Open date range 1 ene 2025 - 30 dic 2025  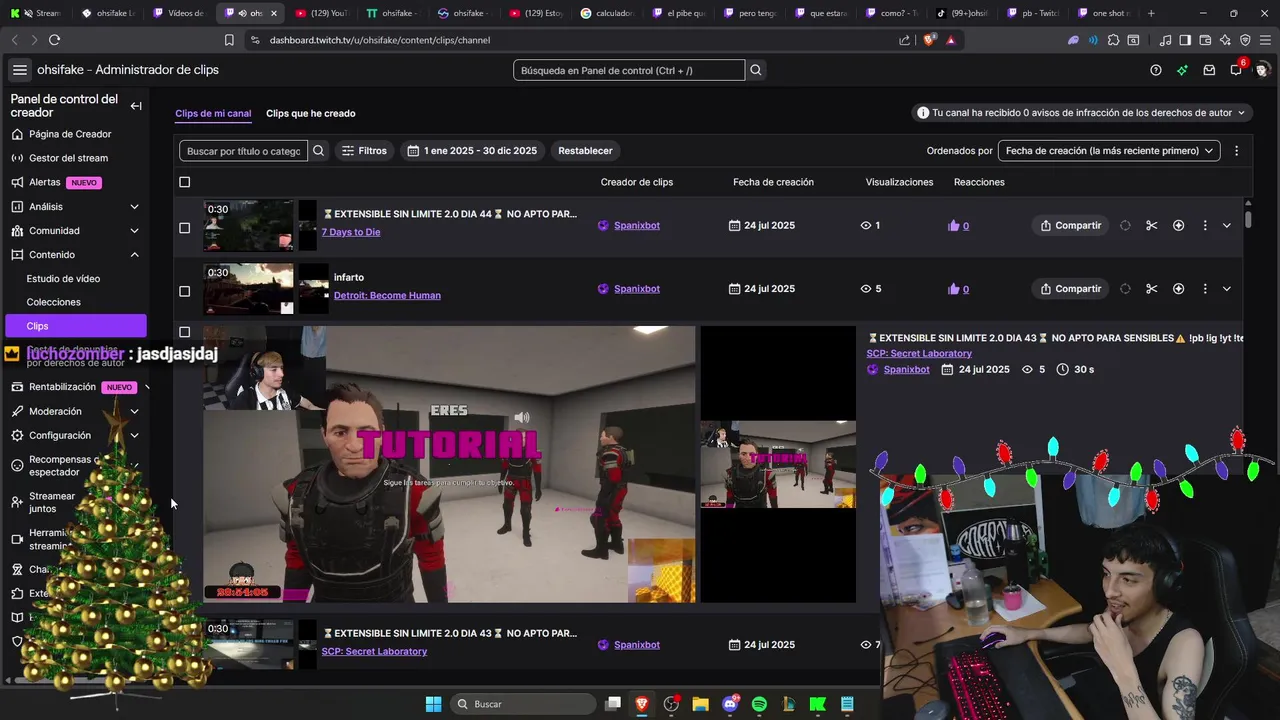click(x=473, y=151)
